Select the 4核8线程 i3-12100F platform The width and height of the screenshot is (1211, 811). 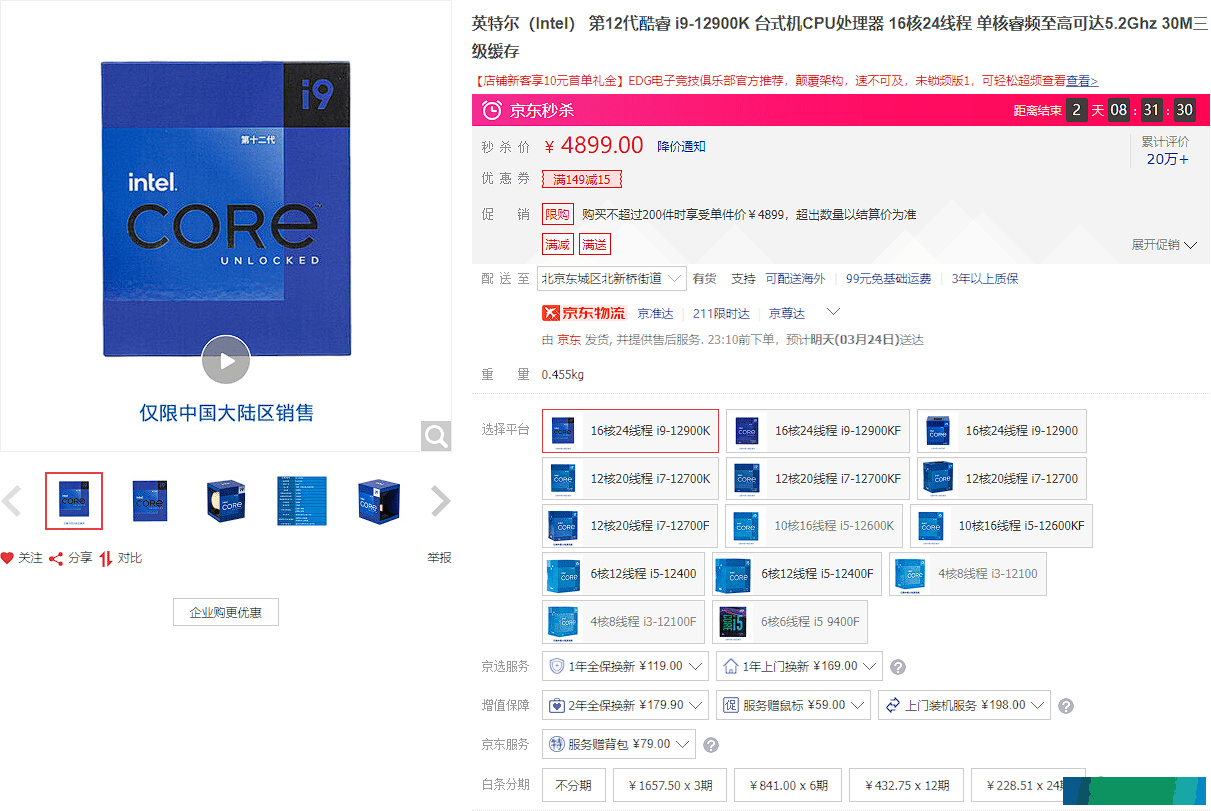624,622
